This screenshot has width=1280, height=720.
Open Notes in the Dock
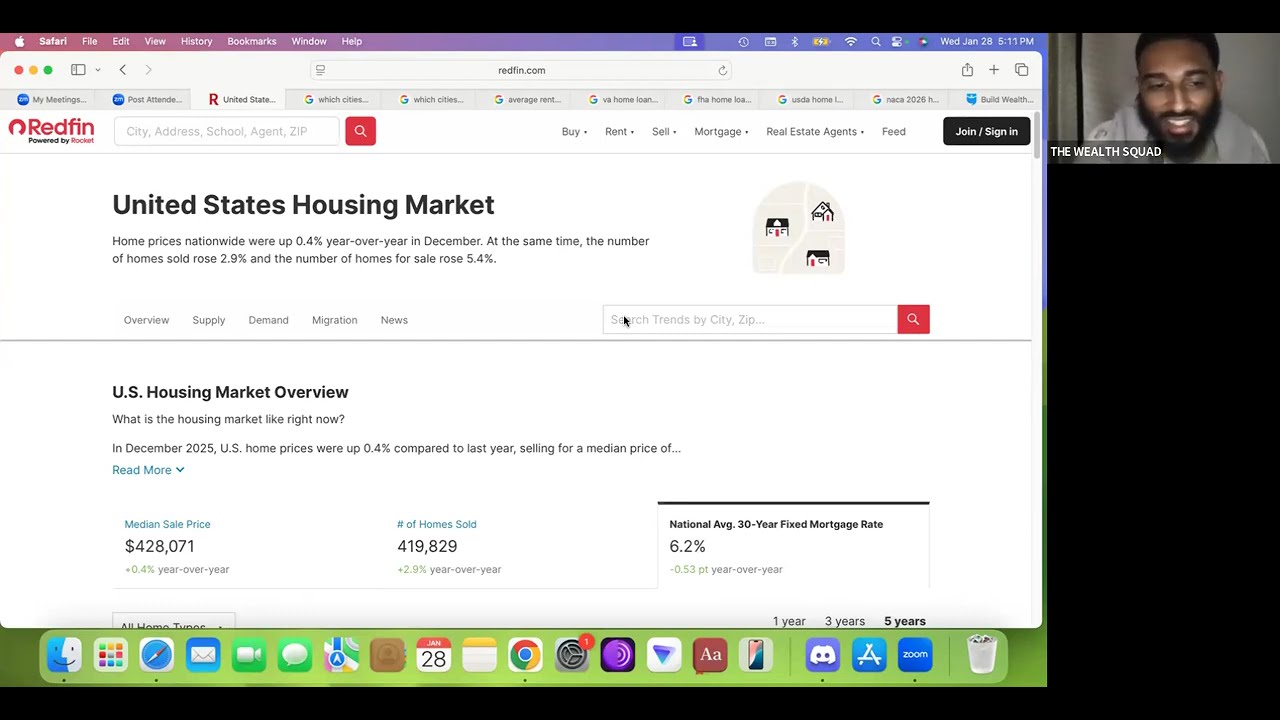pyautogui.click(x=479, y=656)
